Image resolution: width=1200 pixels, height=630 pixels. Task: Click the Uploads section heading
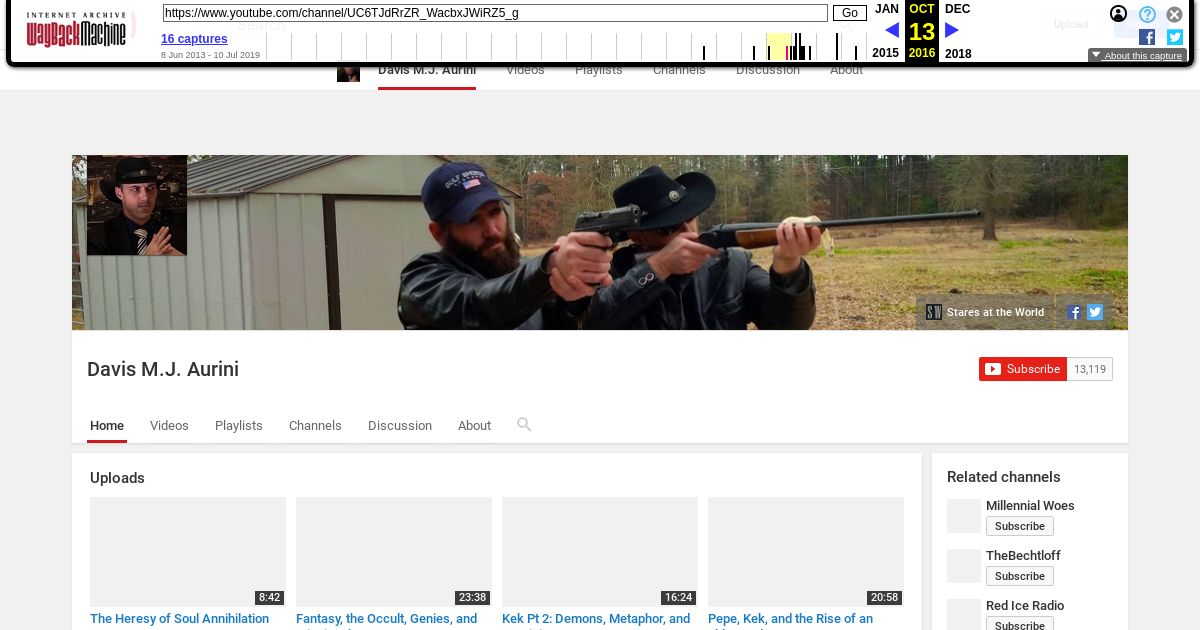coord(117,478)
